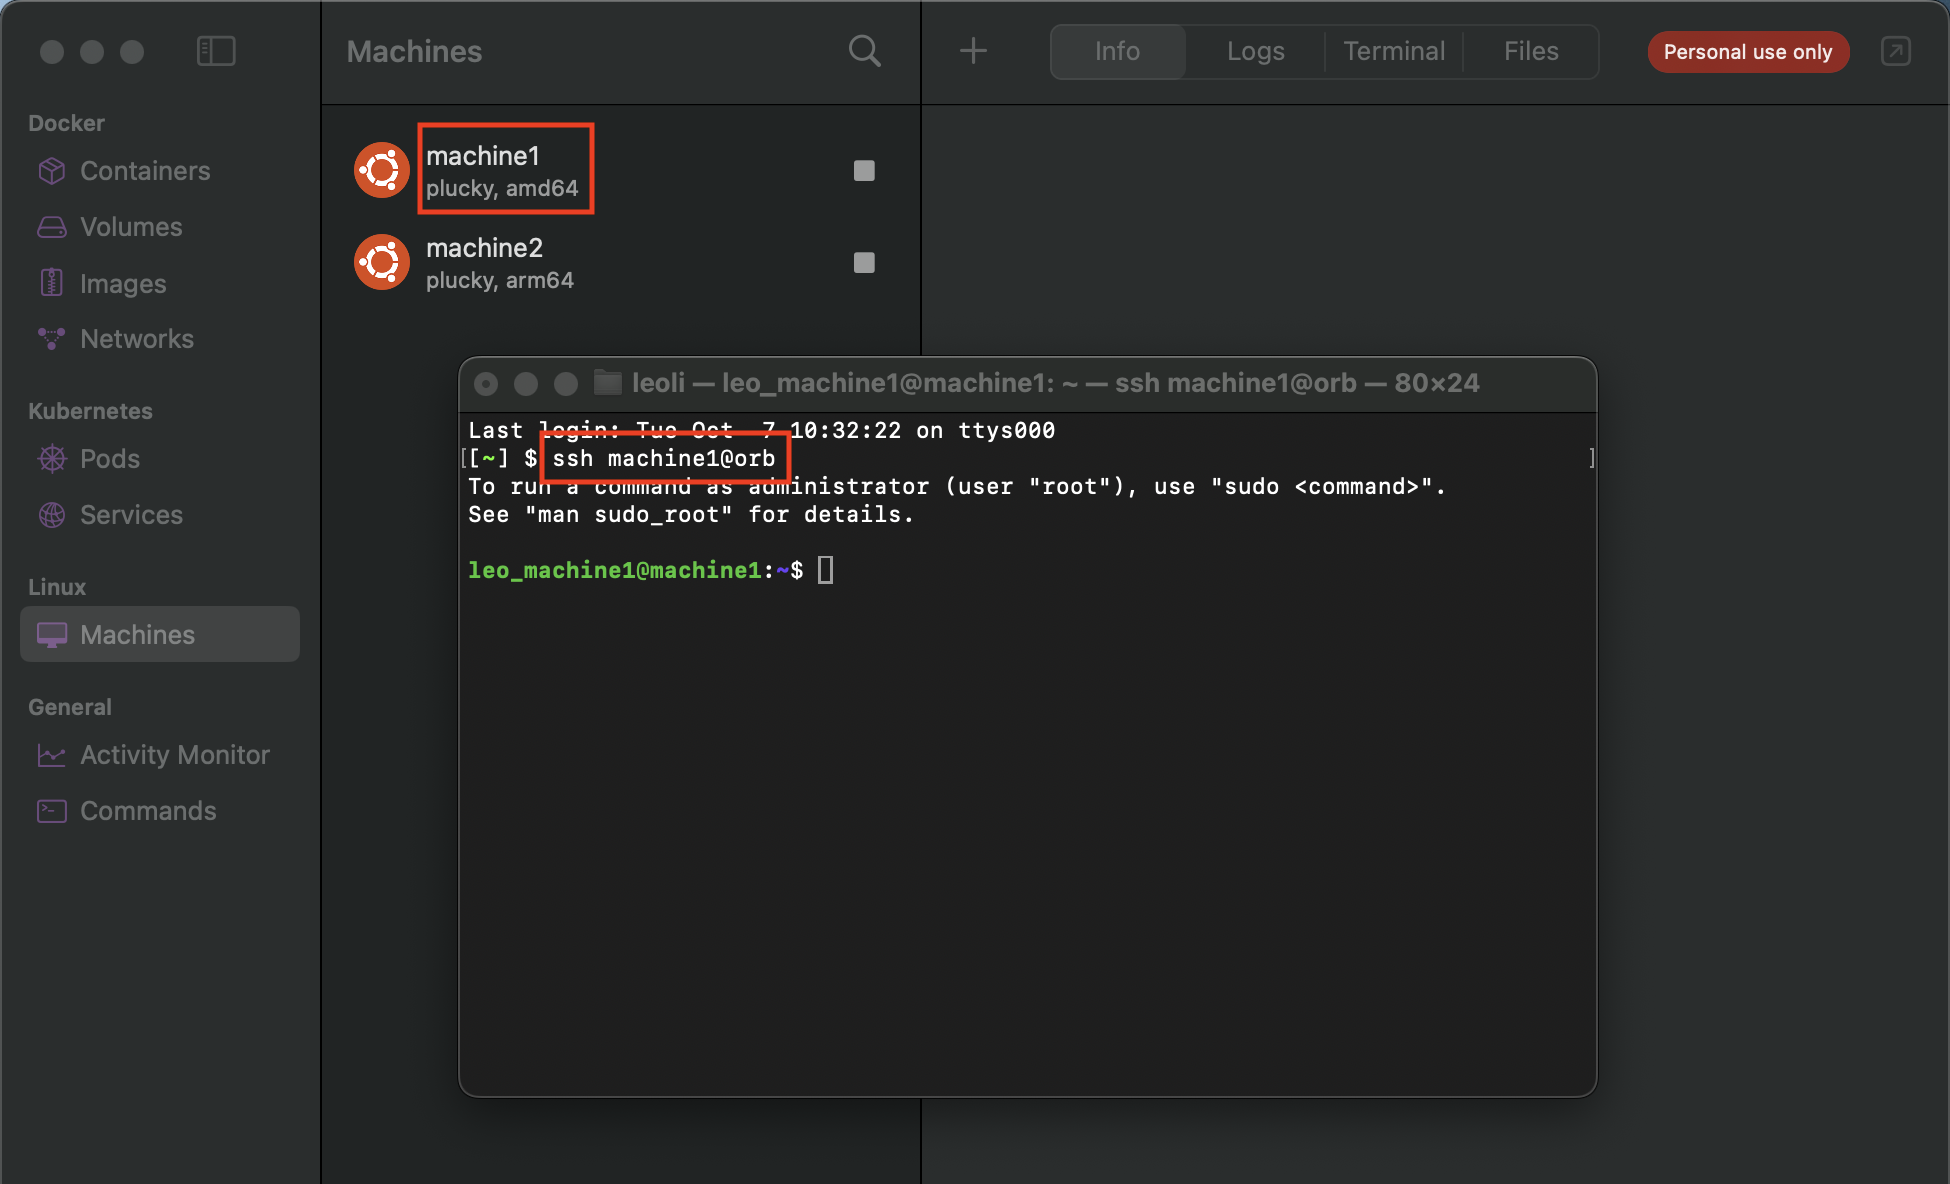Switch to the Logs tab
Viewport: 1950px width, 1184px height.
1255,51
